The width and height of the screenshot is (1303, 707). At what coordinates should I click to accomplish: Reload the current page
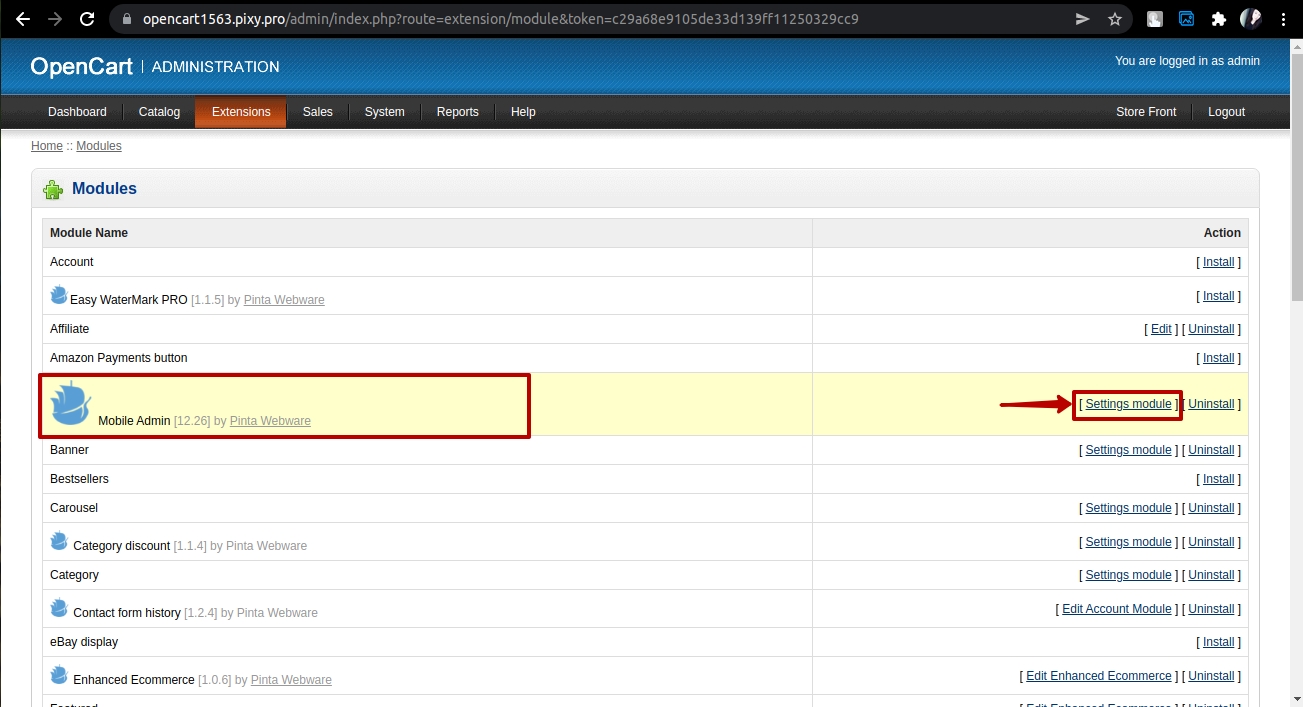point(87,19)
